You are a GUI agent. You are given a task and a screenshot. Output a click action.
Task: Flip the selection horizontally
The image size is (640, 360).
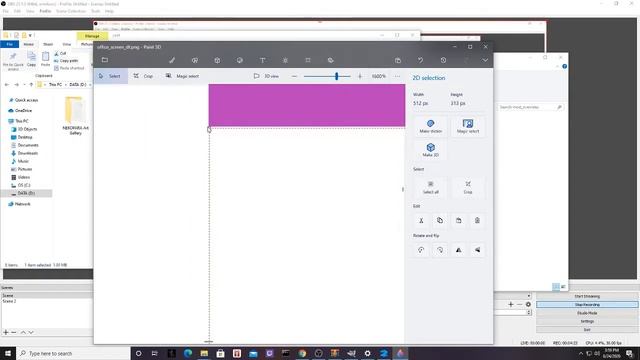(459, 250)
